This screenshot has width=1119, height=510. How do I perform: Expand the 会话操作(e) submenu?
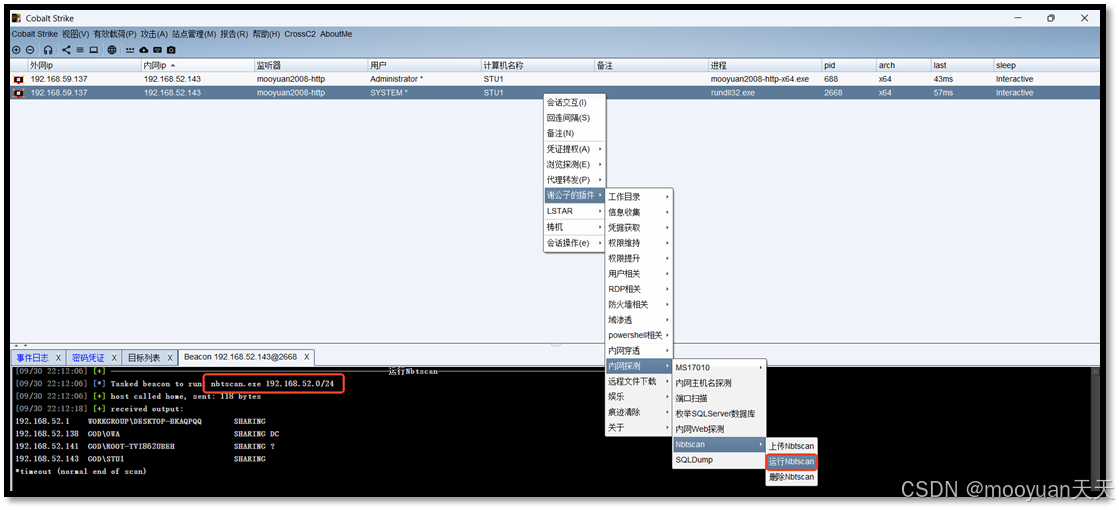click(x=574, y=243)
